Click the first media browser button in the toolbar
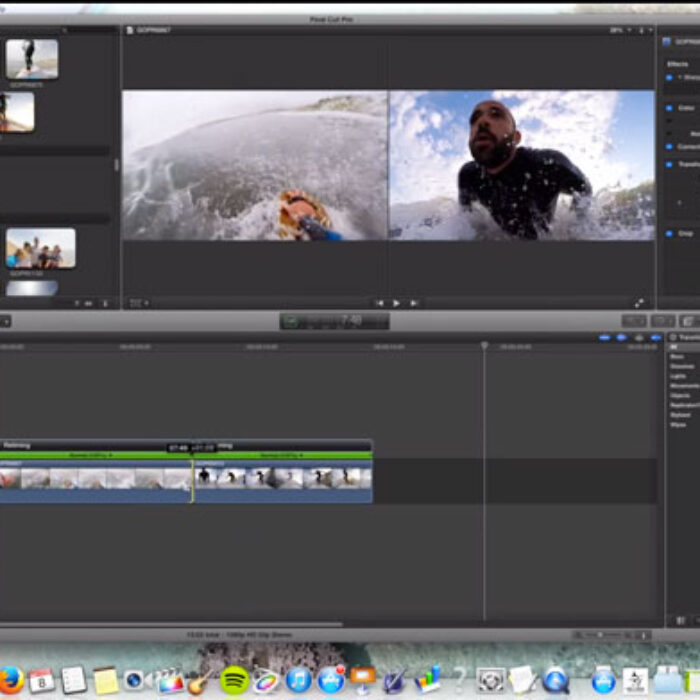The width and height of the screenshot is (700, 700). pos(634,321)
